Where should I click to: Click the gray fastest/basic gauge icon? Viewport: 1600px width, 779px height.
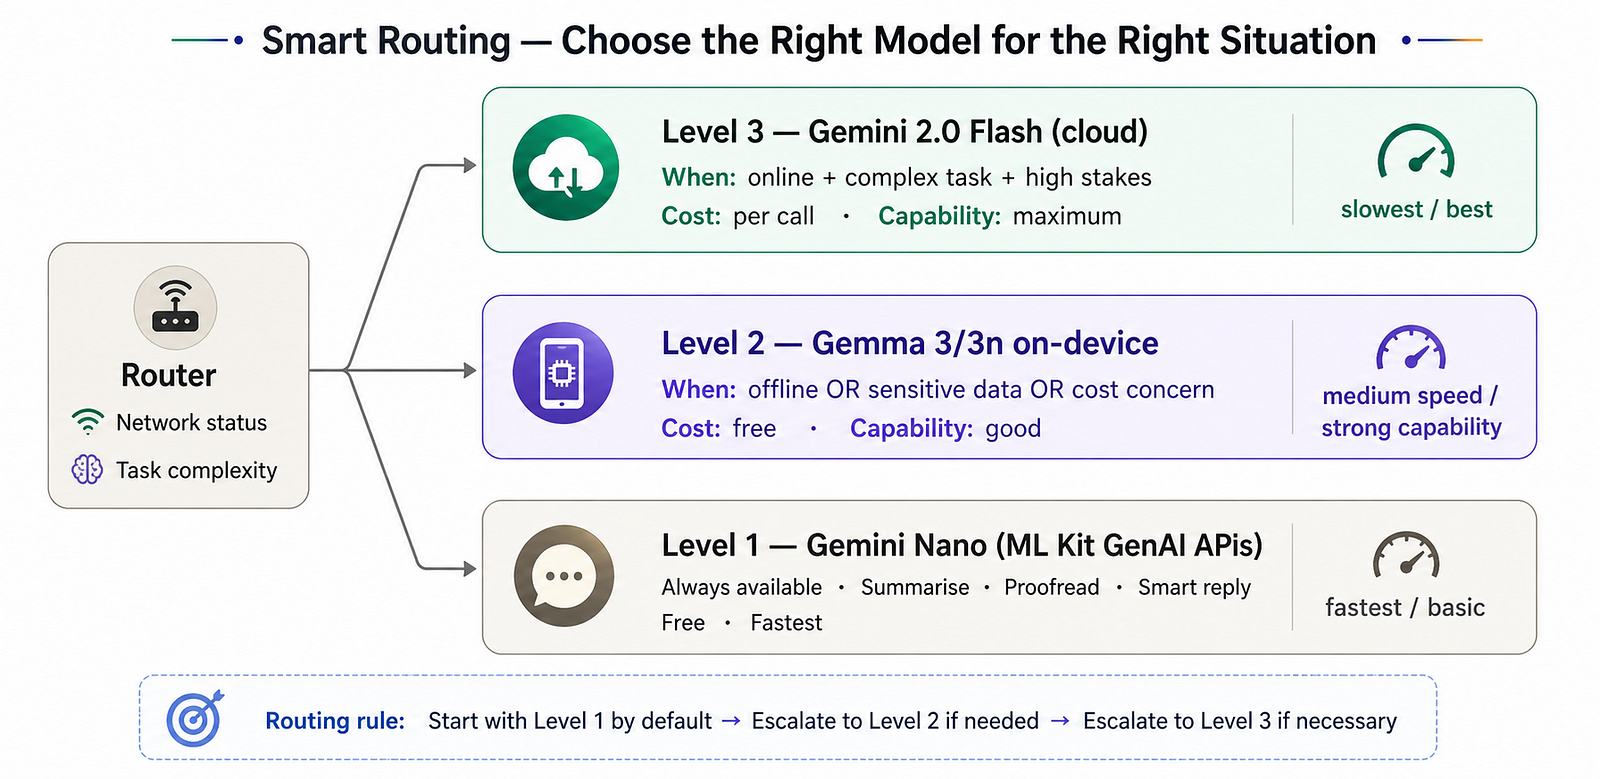pos(1406,555)
